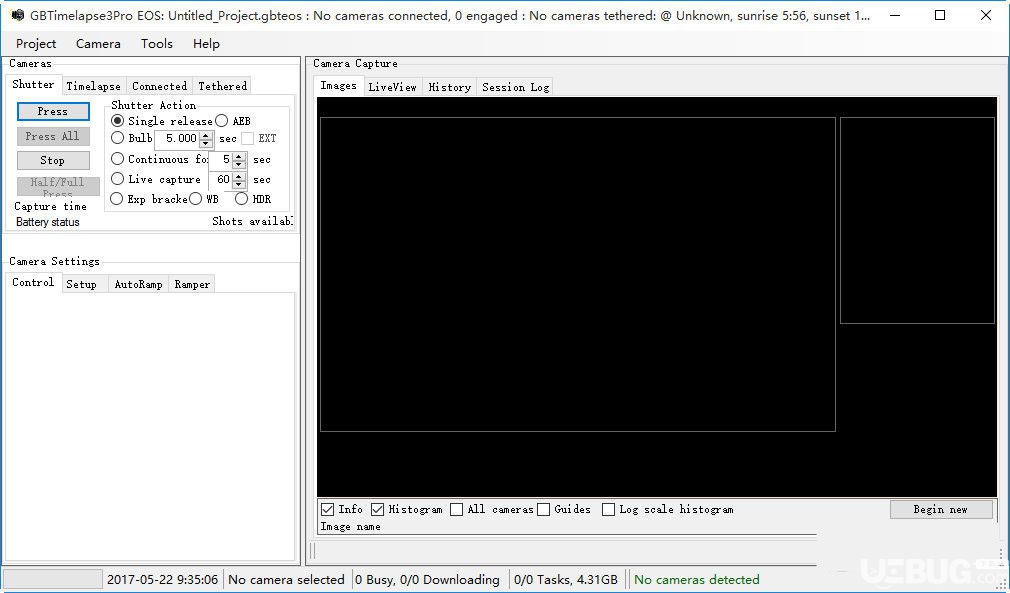Click 'No cameras detected' status text
Screen dimensions: 1010x593
point(697,579)
